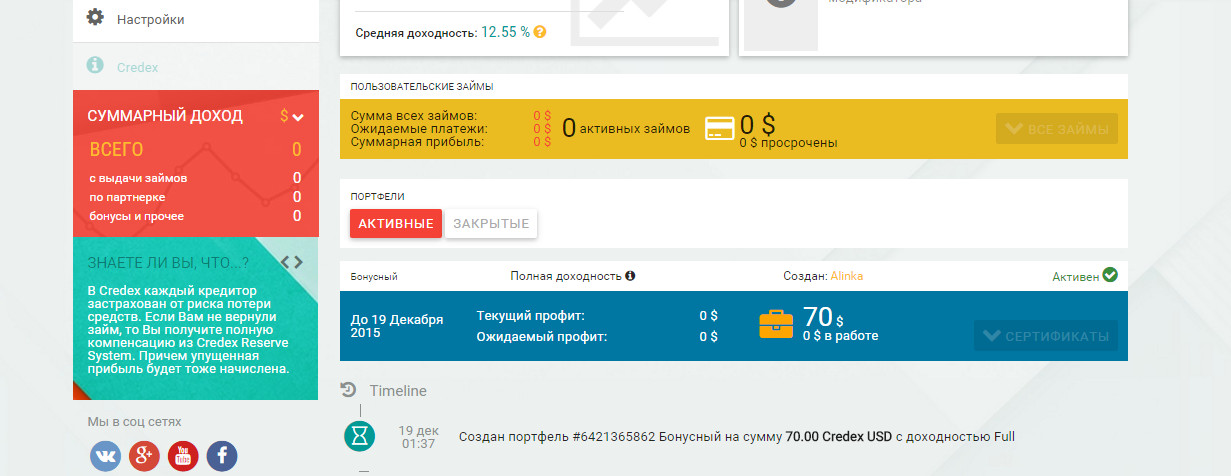Click the Timeline history icon
Viewport: 1231px width, 476px height.
[349, 390]
